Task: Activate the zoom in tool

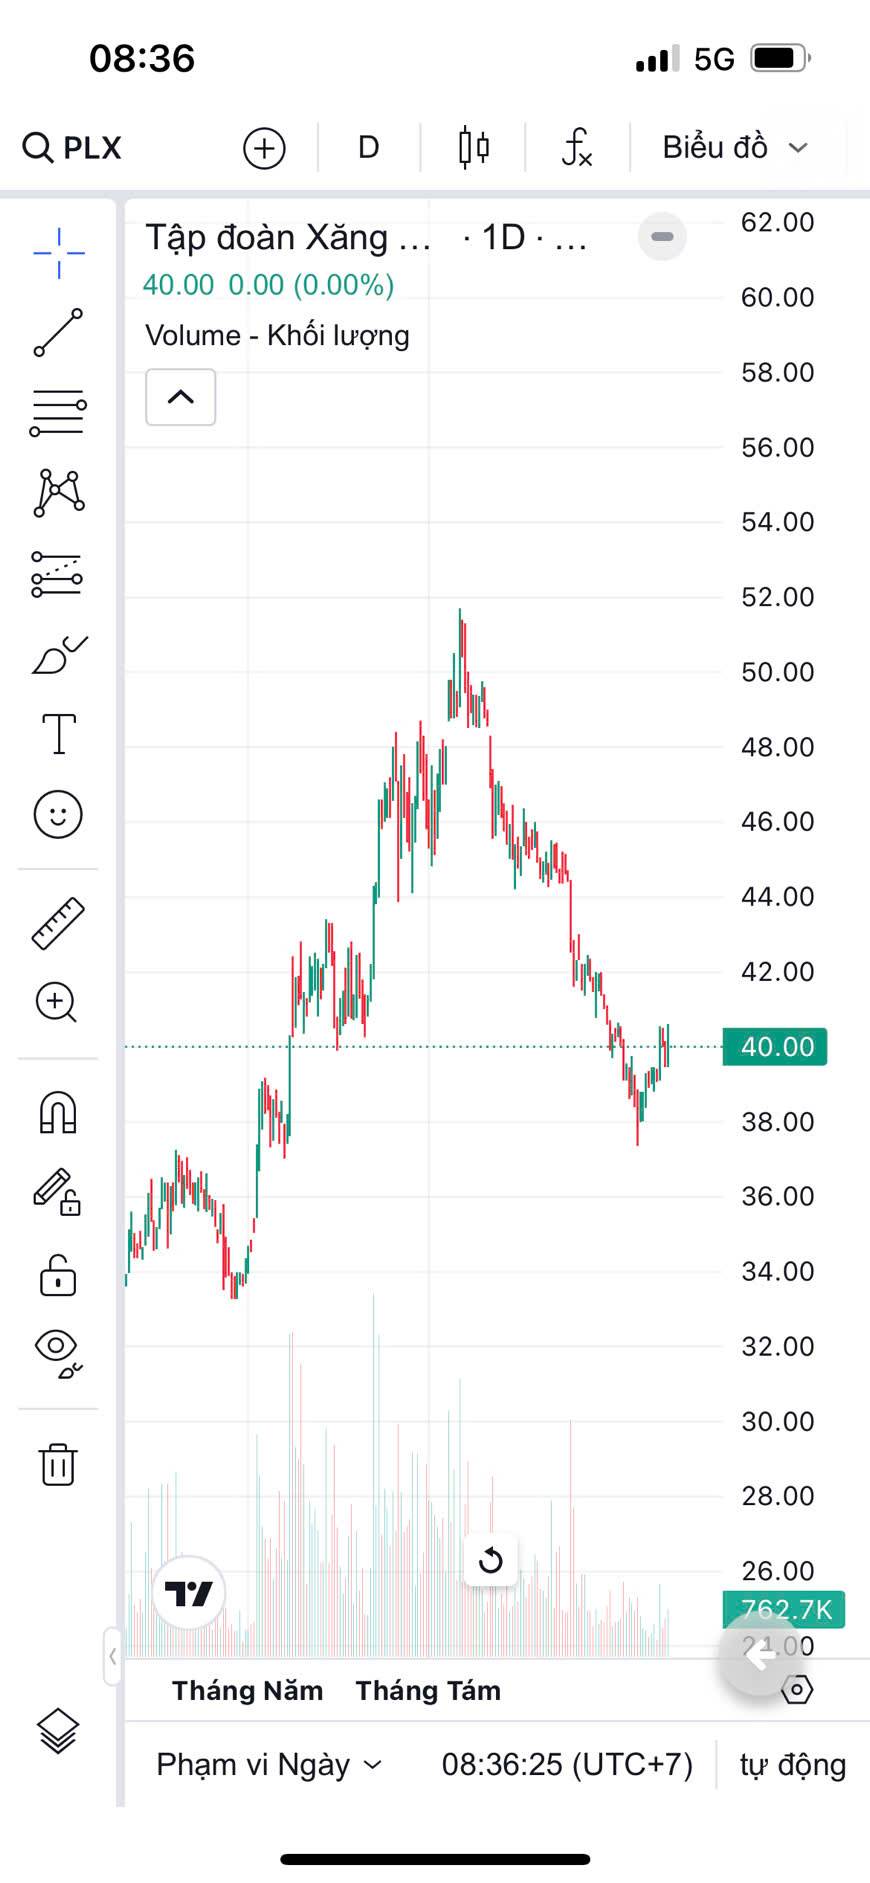Action: (x=57, y=1003)
